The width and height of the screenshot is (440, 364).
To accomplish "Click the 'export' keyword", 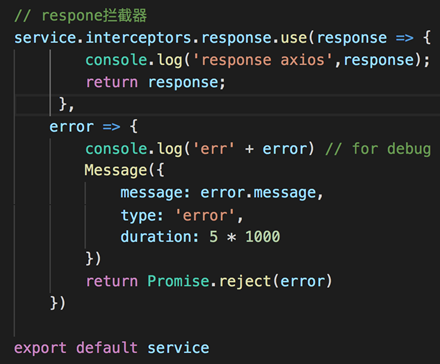I will [40, 348].
